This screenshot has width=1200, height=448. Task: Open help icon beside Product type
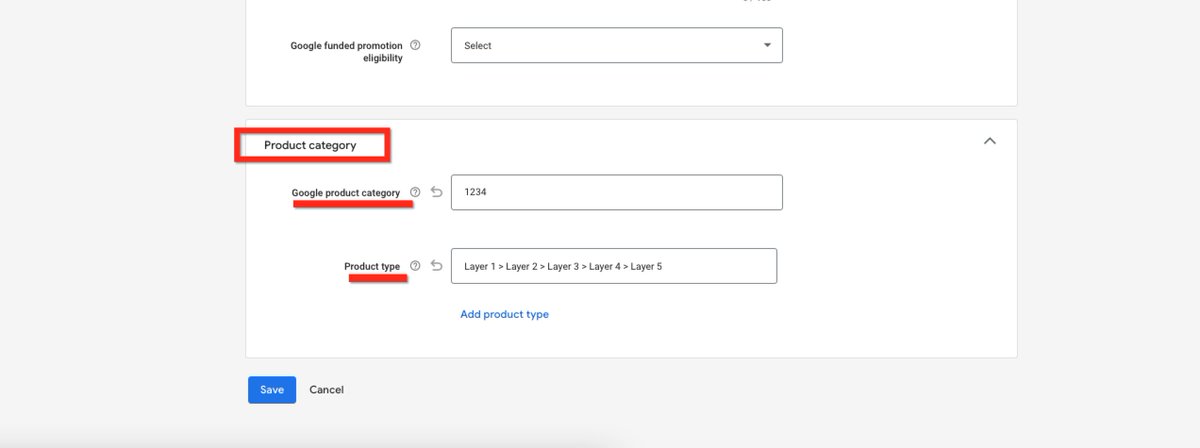[415, 266]
